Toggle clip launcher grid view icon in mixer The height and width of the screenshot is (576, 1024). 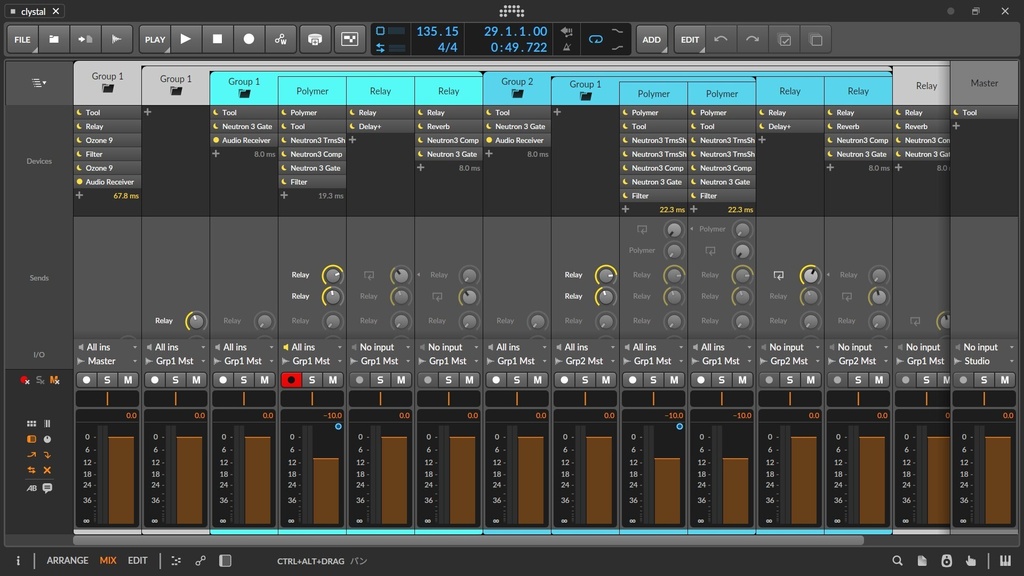point(31,424)
